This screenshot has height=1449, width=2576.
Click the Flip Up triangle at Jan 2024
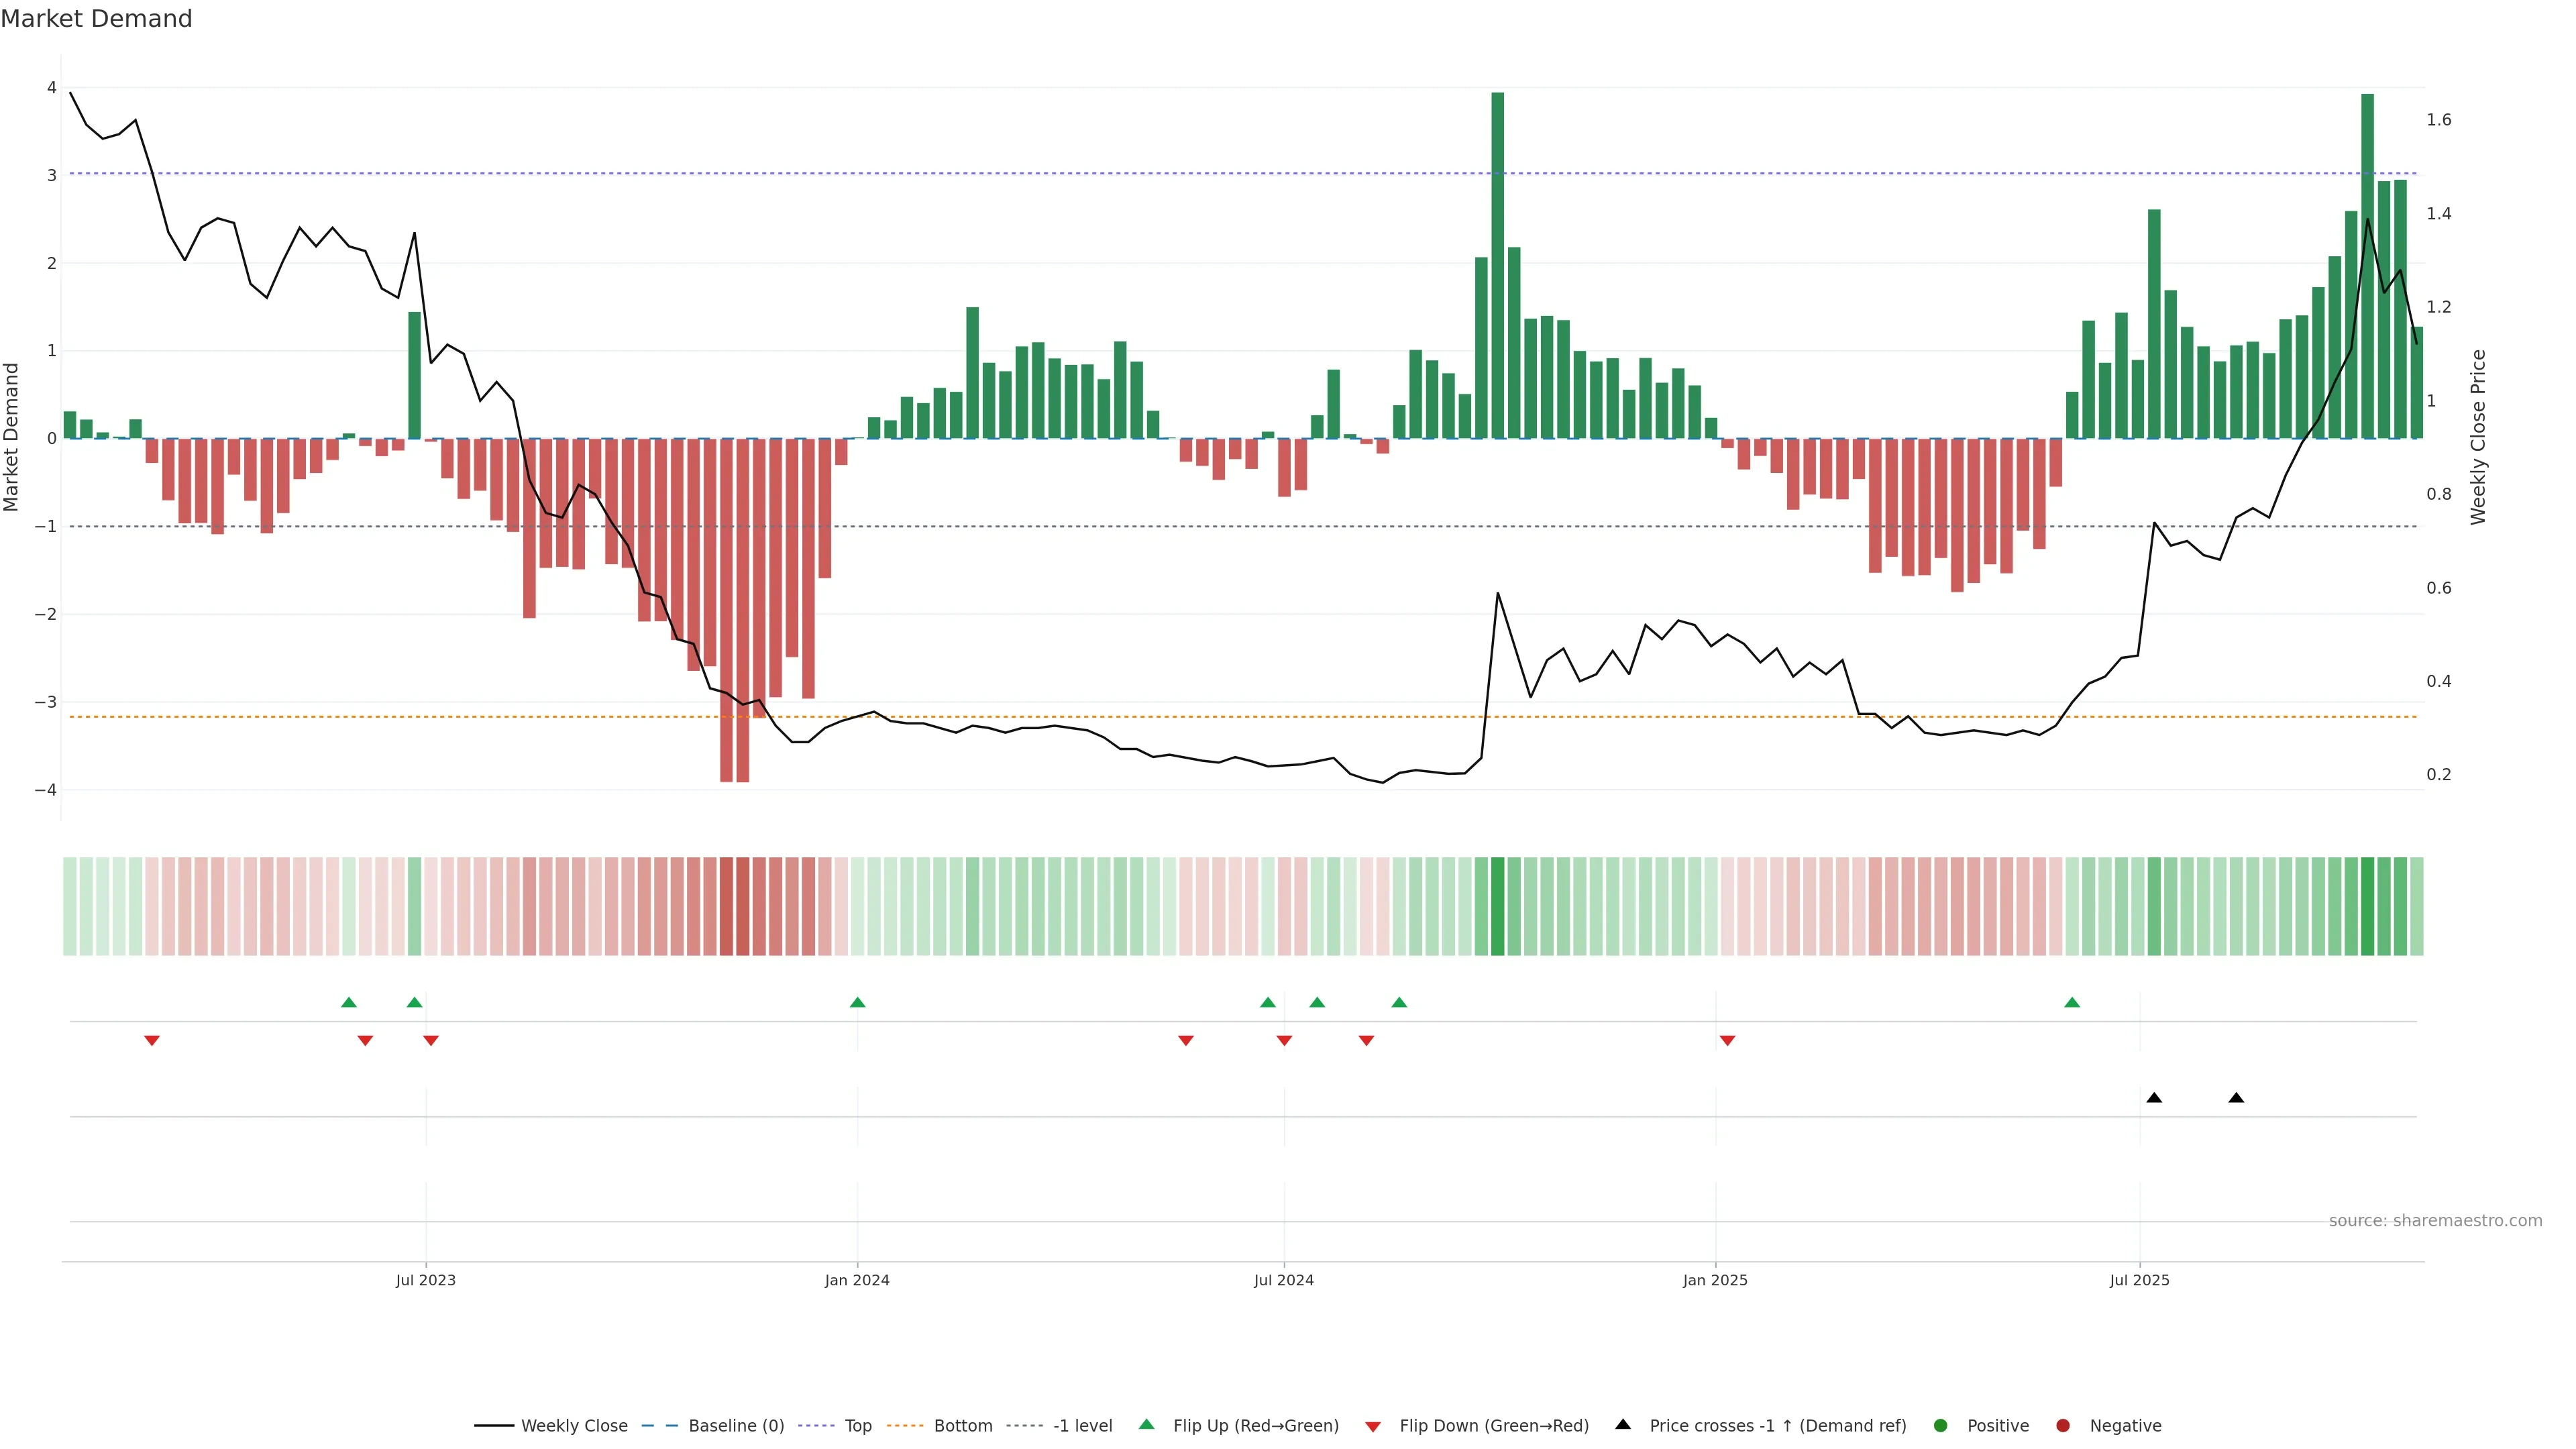pyautogui.click(x=857, y=1002)
